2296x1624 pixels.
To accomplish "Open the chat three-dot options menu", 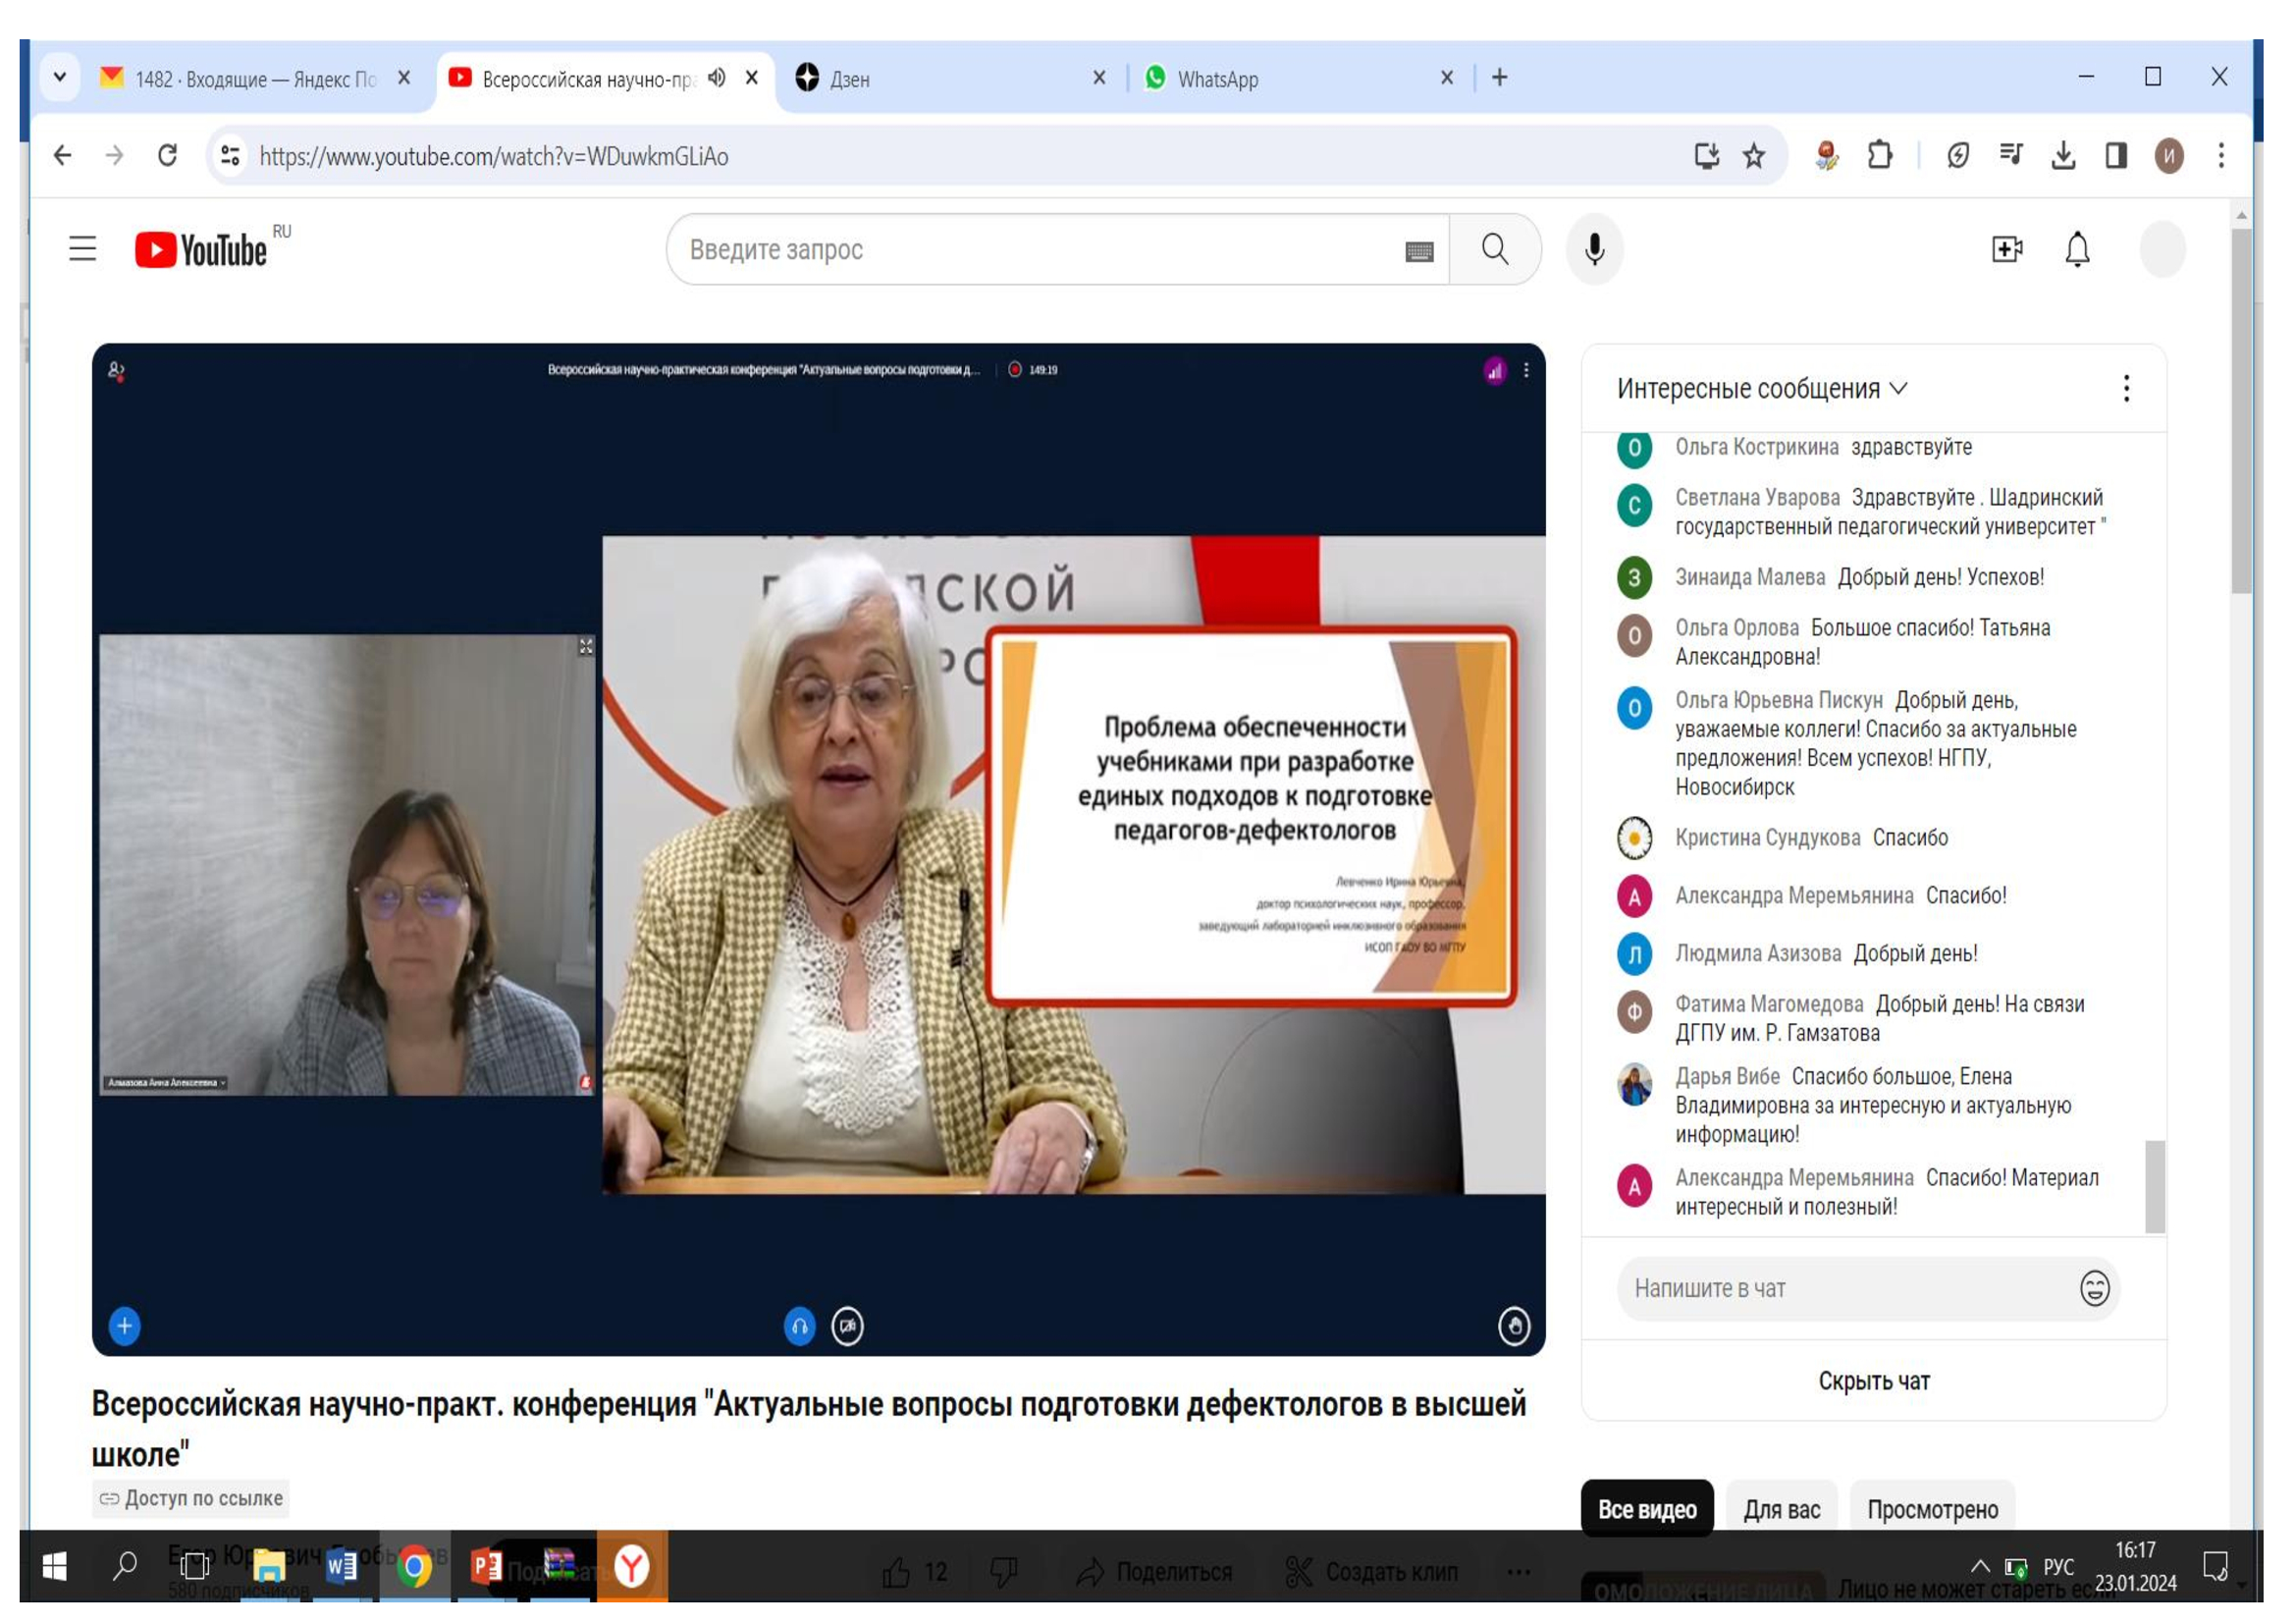I will tap(2126, 389).
